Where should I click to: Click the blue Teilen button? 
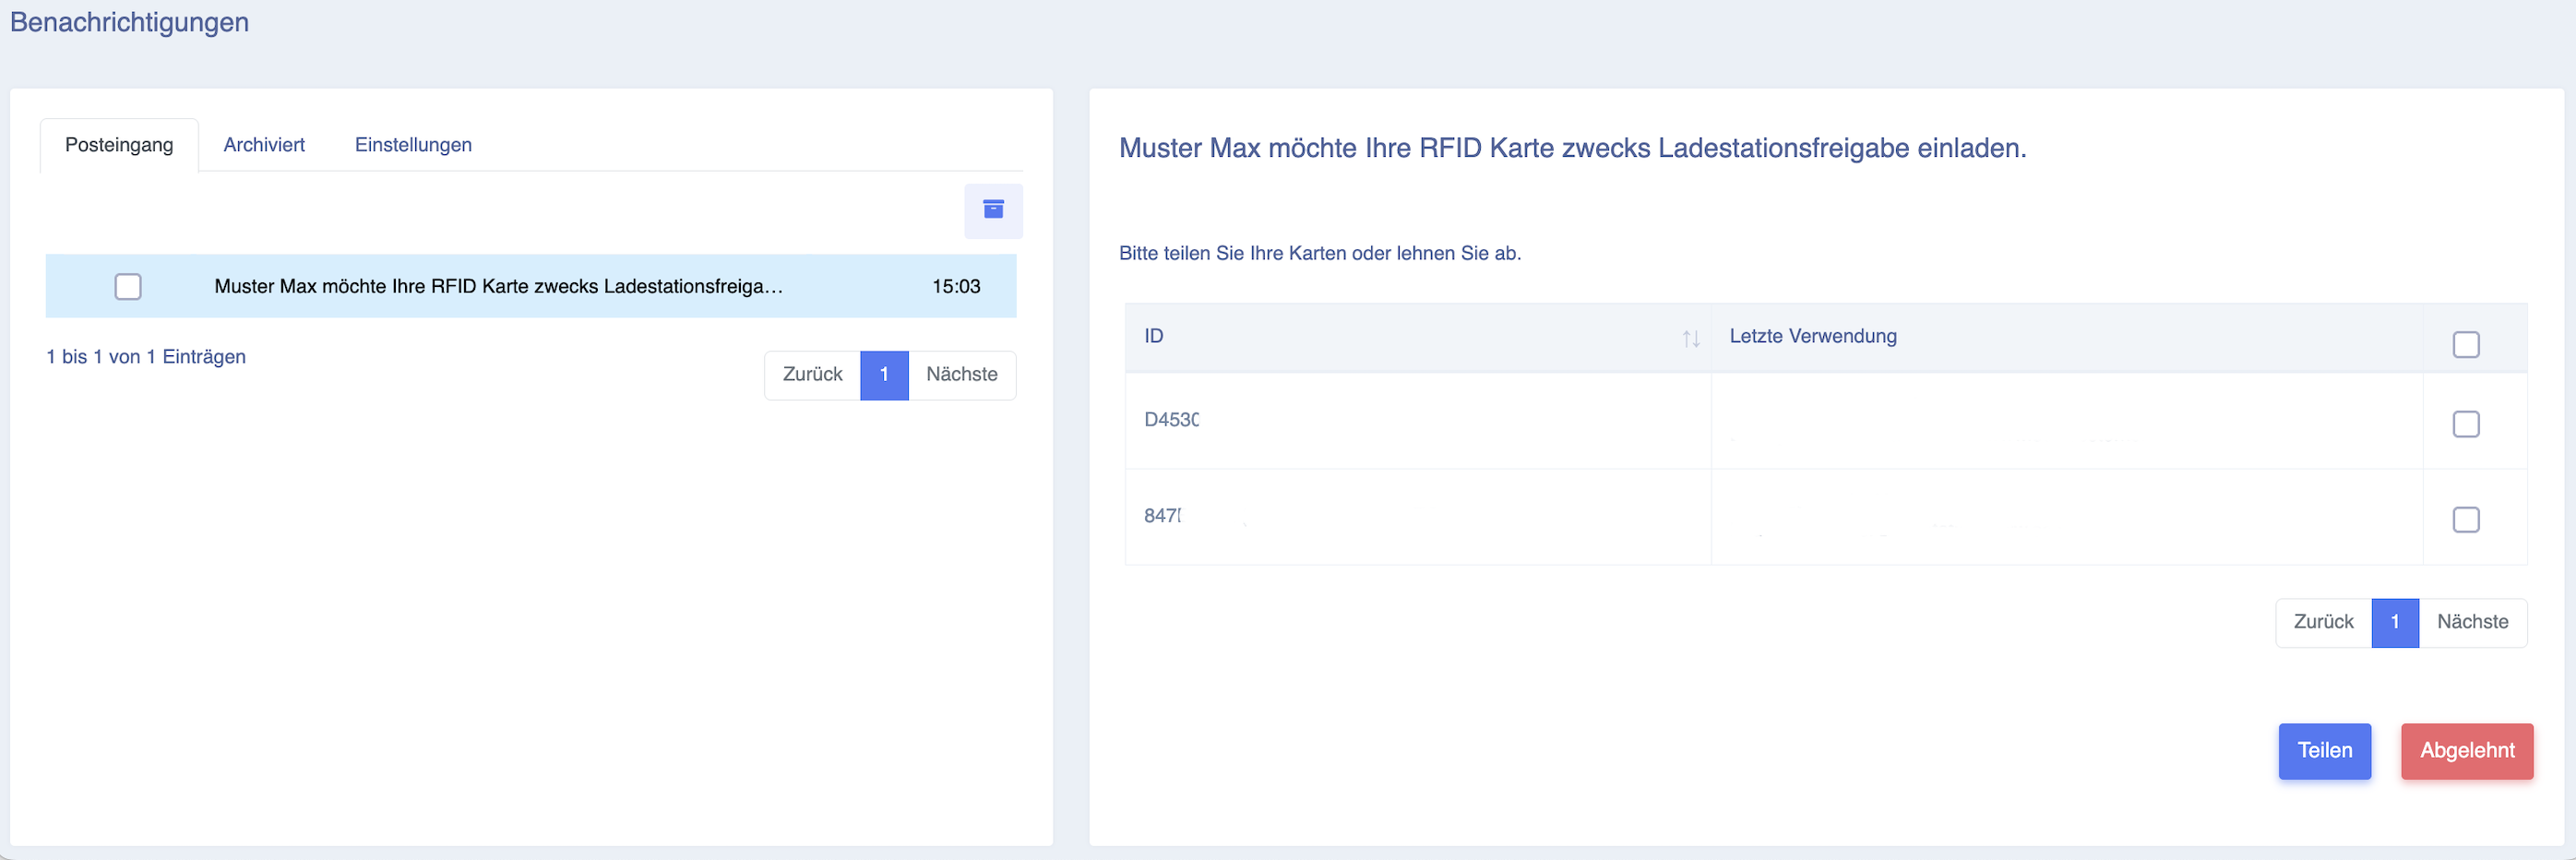coord(2324,751)
